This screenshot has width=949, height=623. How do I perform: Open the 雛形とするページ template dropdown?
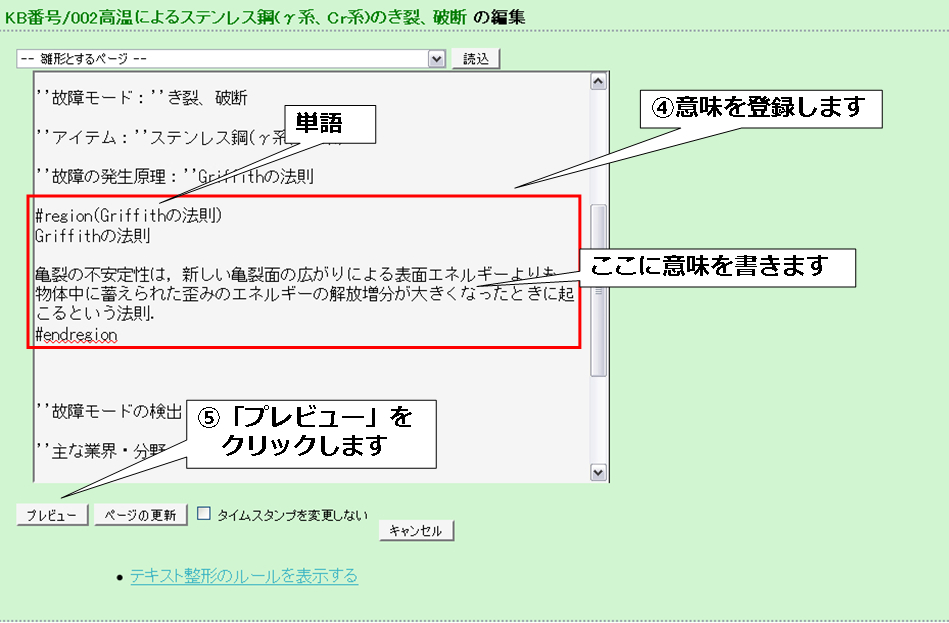point(222,59)
